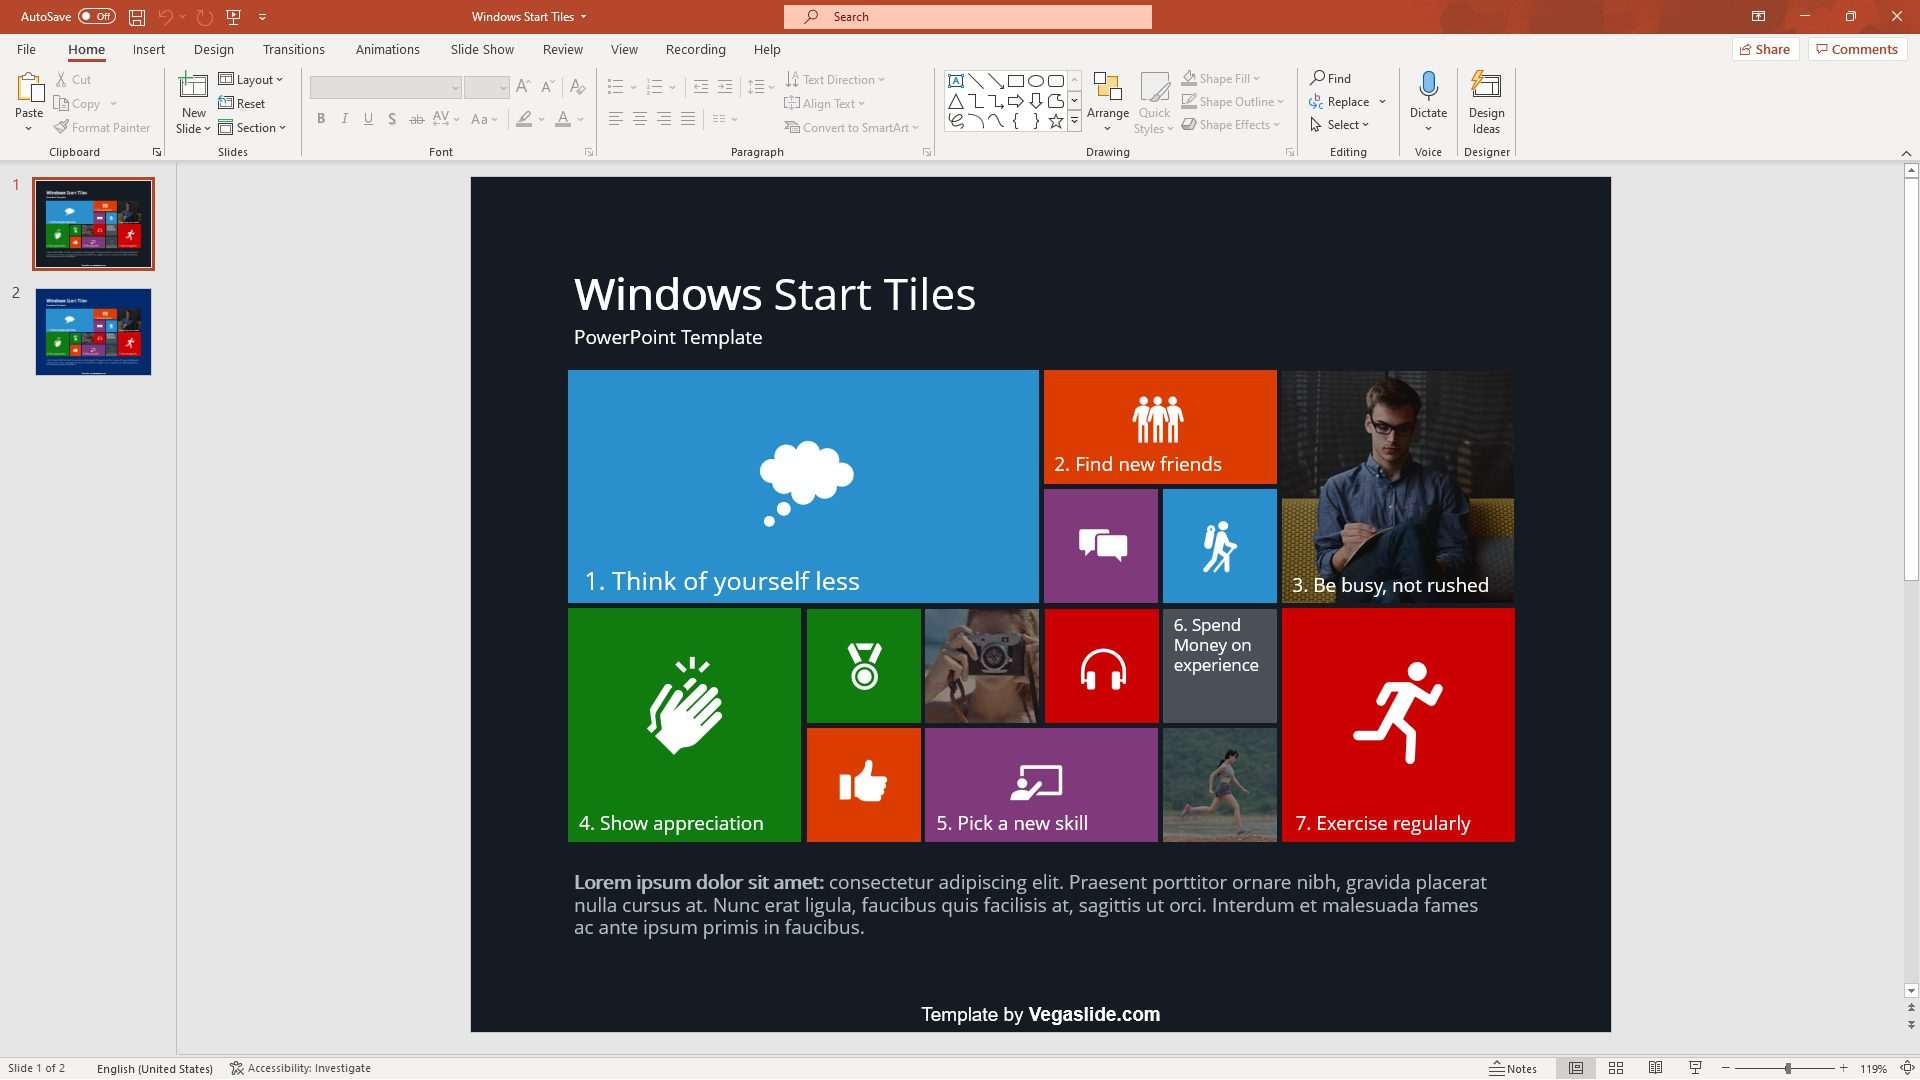Select the Arrow shape tool
1920x1080 pixels.
pyautogui.click(x=995, y=80)
